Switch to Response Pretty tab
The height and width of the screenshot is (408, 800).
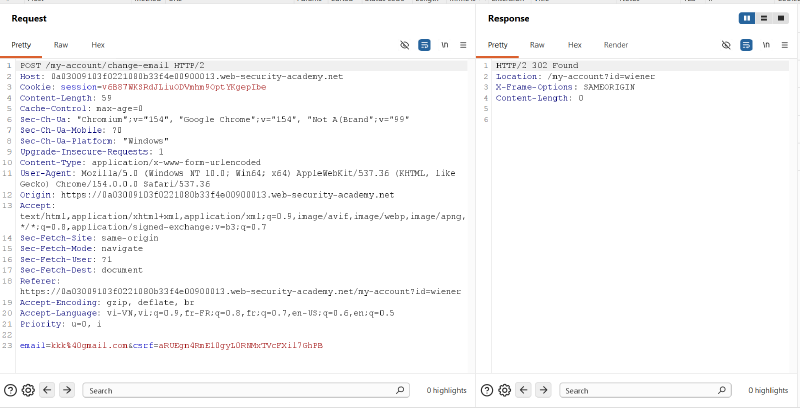pyautogui.click(x=497, y=45)
